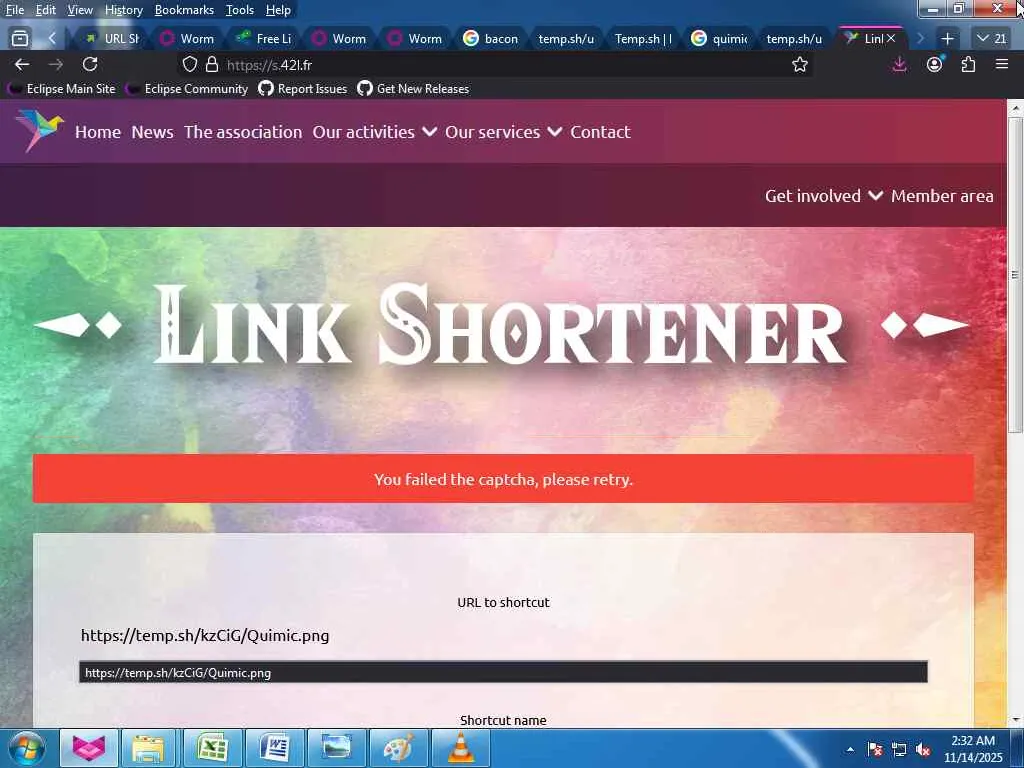Switch to the Free Li tab
1024x768 pixels.
(x=264, y=39)
